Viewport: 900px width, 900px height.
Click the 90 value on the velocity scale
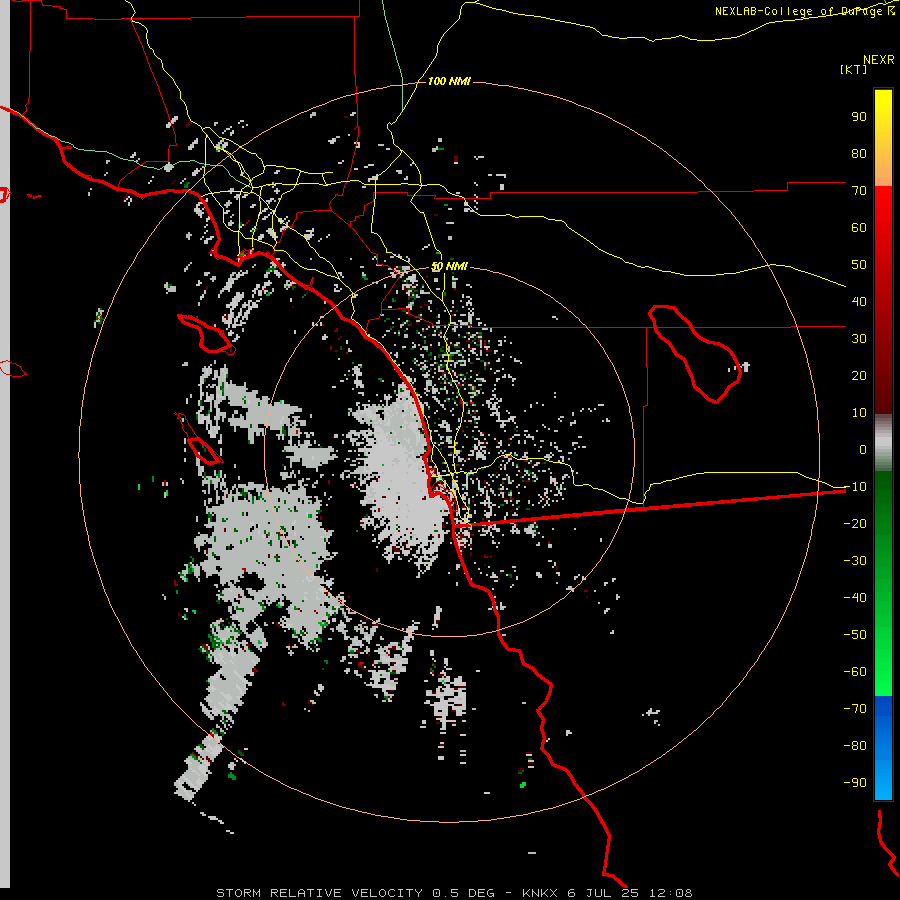point(859,117)
